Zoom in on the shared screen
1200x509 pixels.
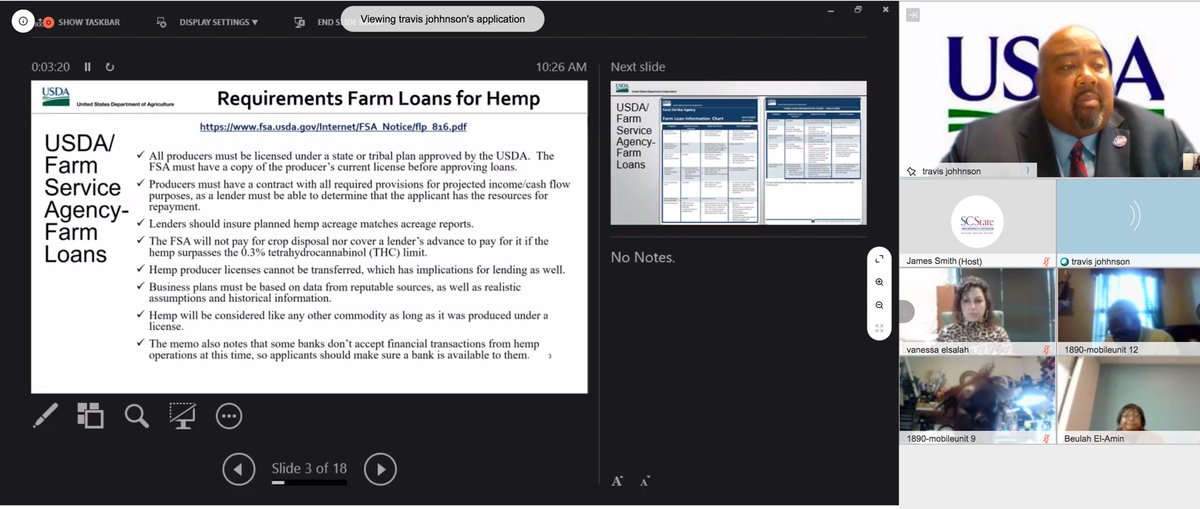pyautogui.click(x=879, y=282)
